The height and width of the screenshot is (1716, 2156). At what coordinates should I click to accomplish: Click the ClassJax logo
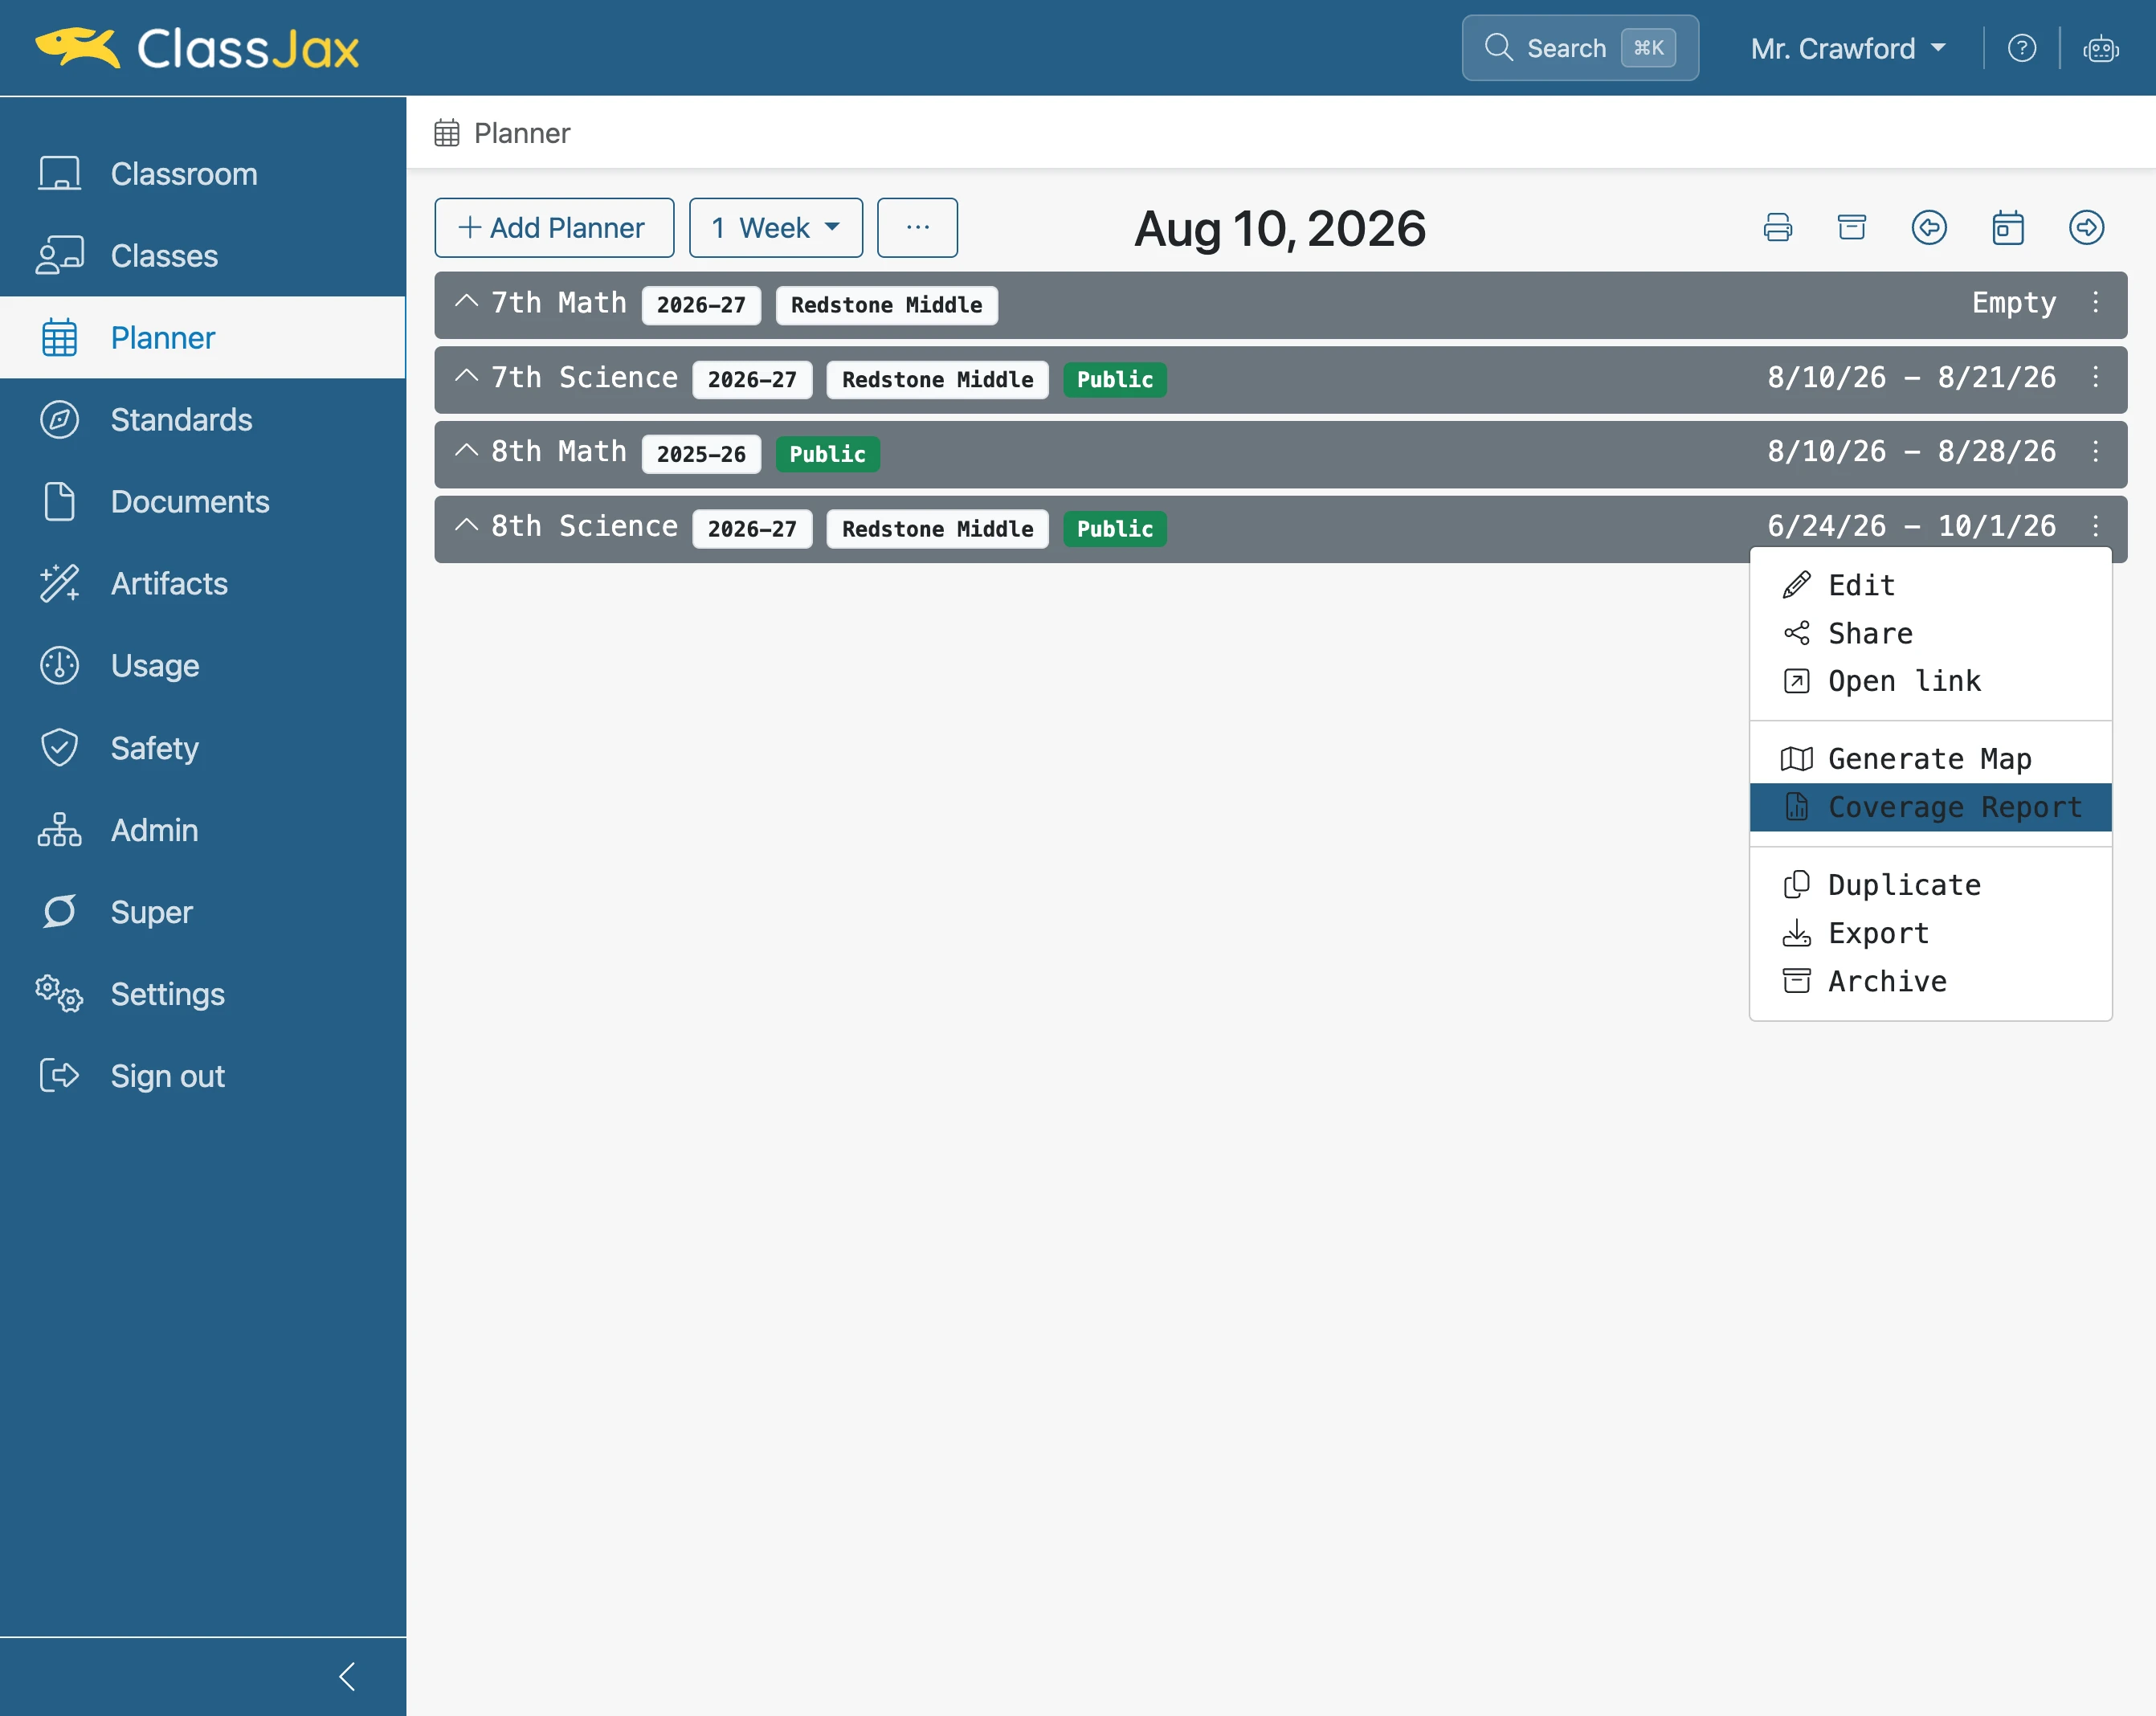(197, 48)
